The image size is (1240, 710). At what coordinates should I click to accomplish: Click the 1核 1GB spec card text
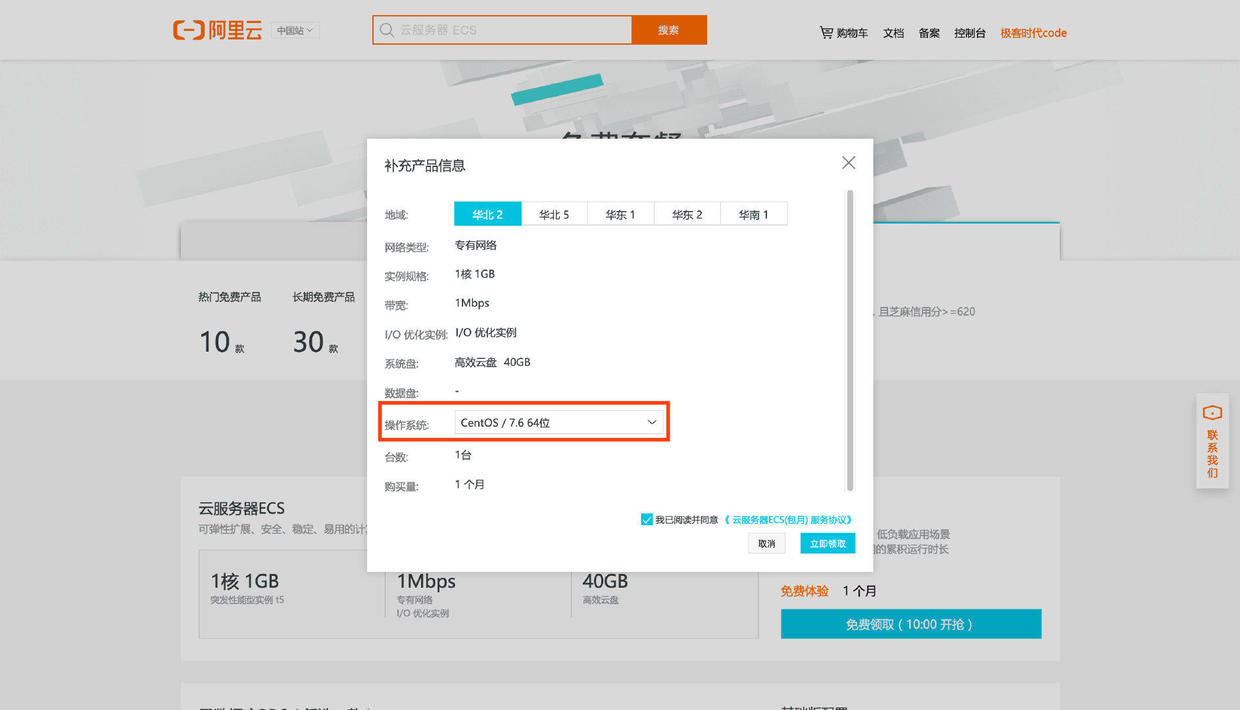pos(245,581)
